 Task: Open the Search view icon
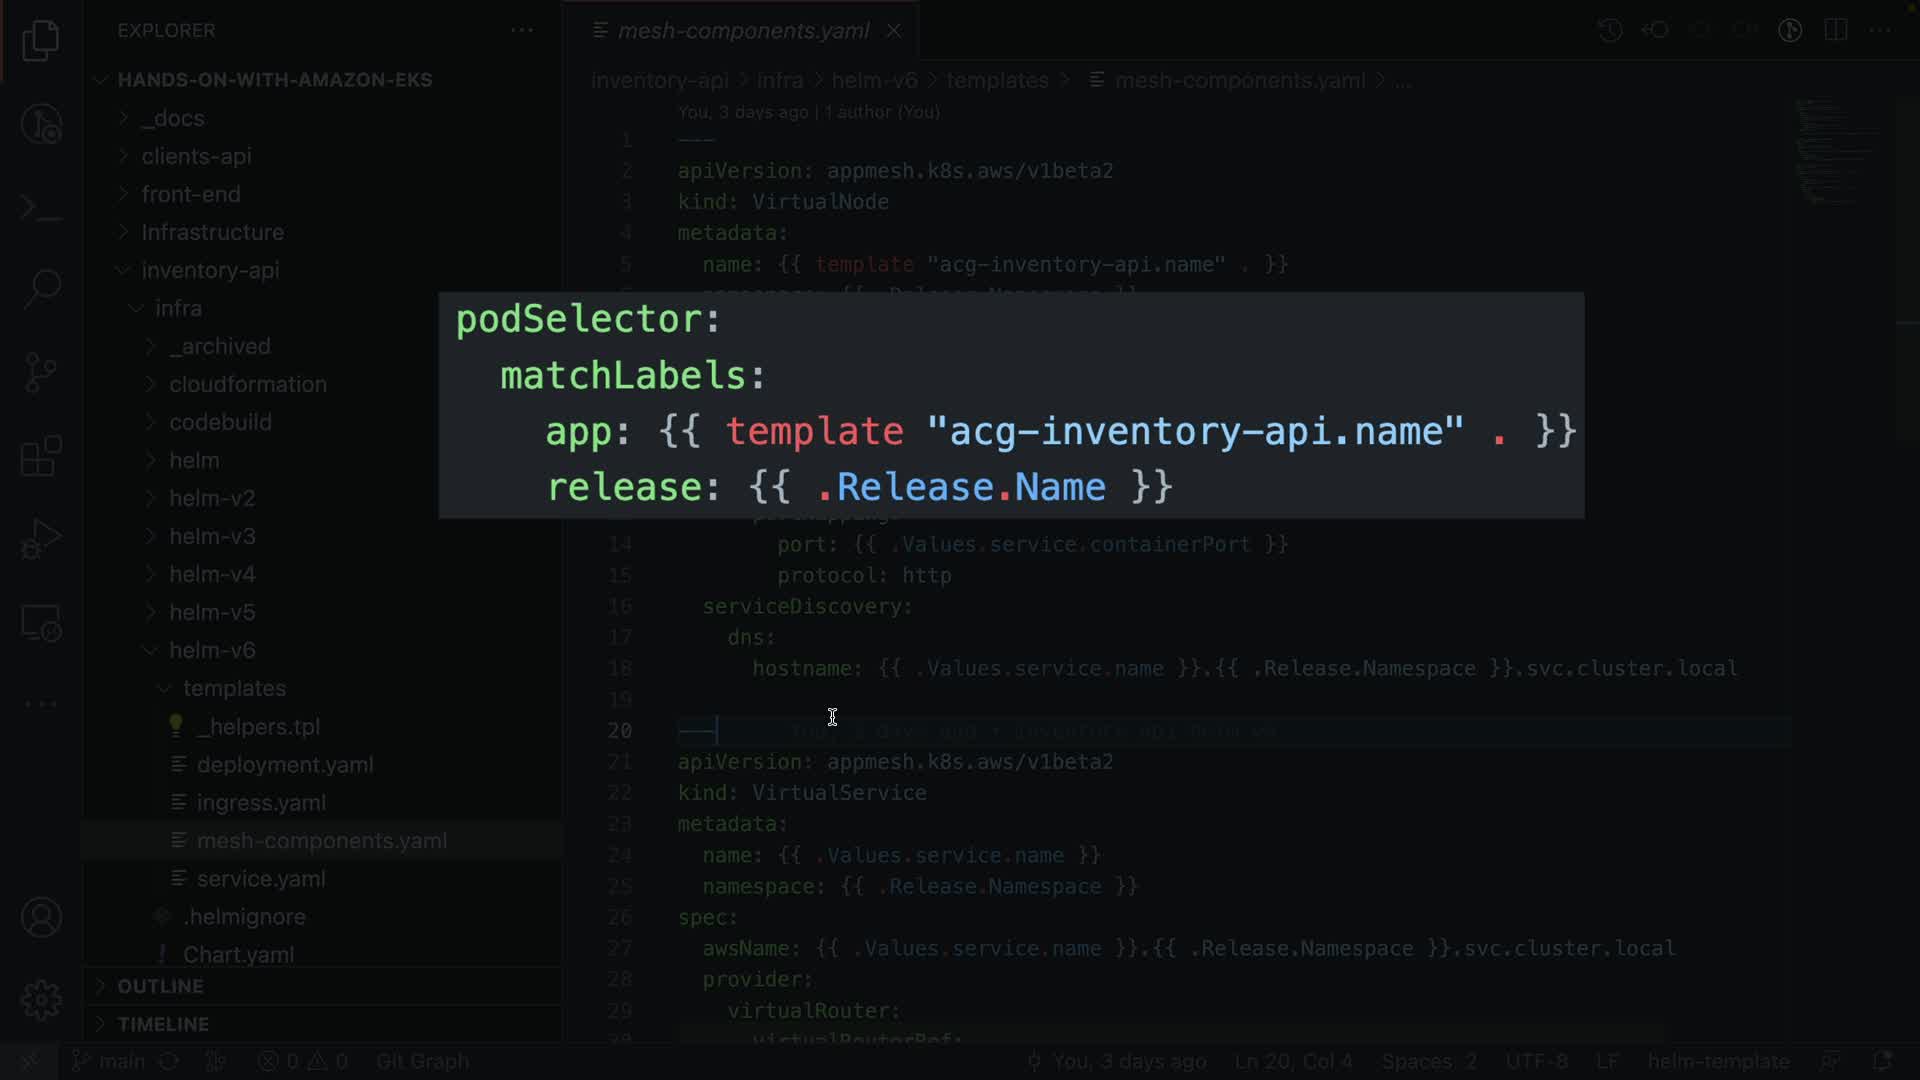(41, 289)
